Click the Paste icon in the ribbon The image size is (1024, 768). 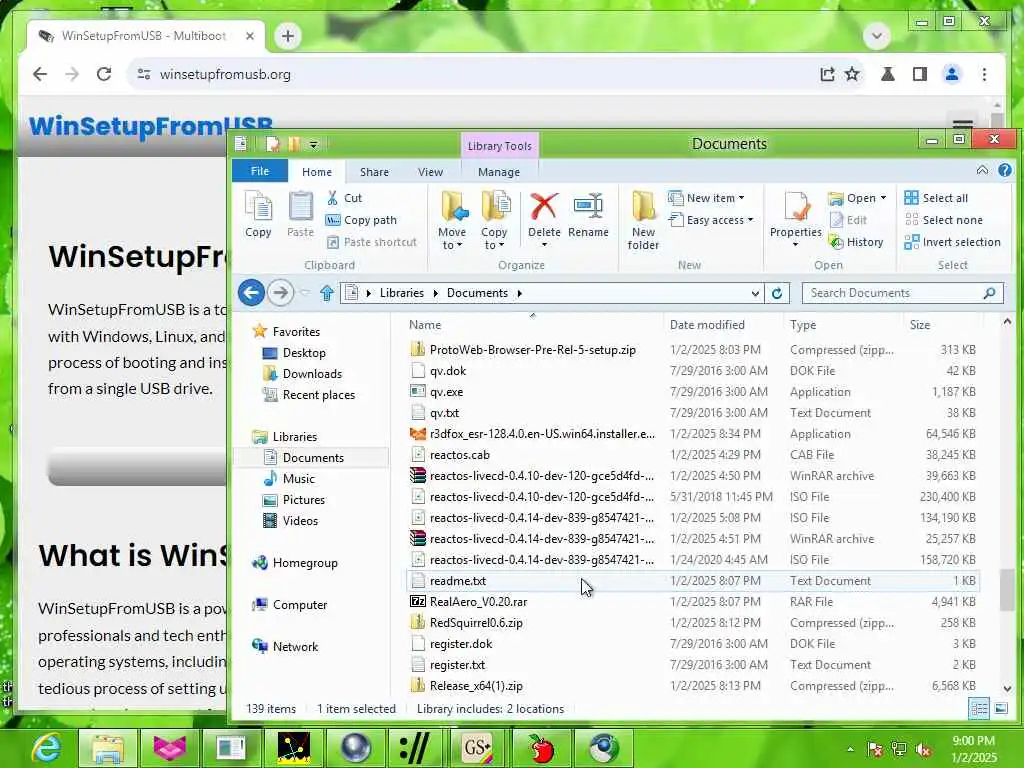[x=300, y=214]
